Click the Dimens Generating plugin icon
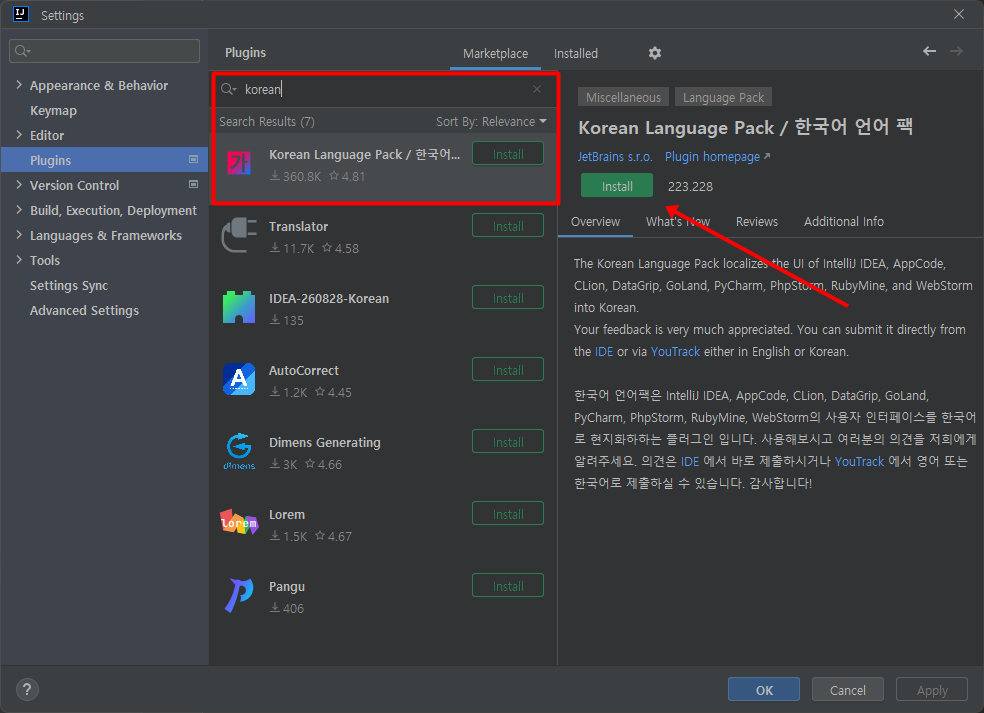 point(239,451)
